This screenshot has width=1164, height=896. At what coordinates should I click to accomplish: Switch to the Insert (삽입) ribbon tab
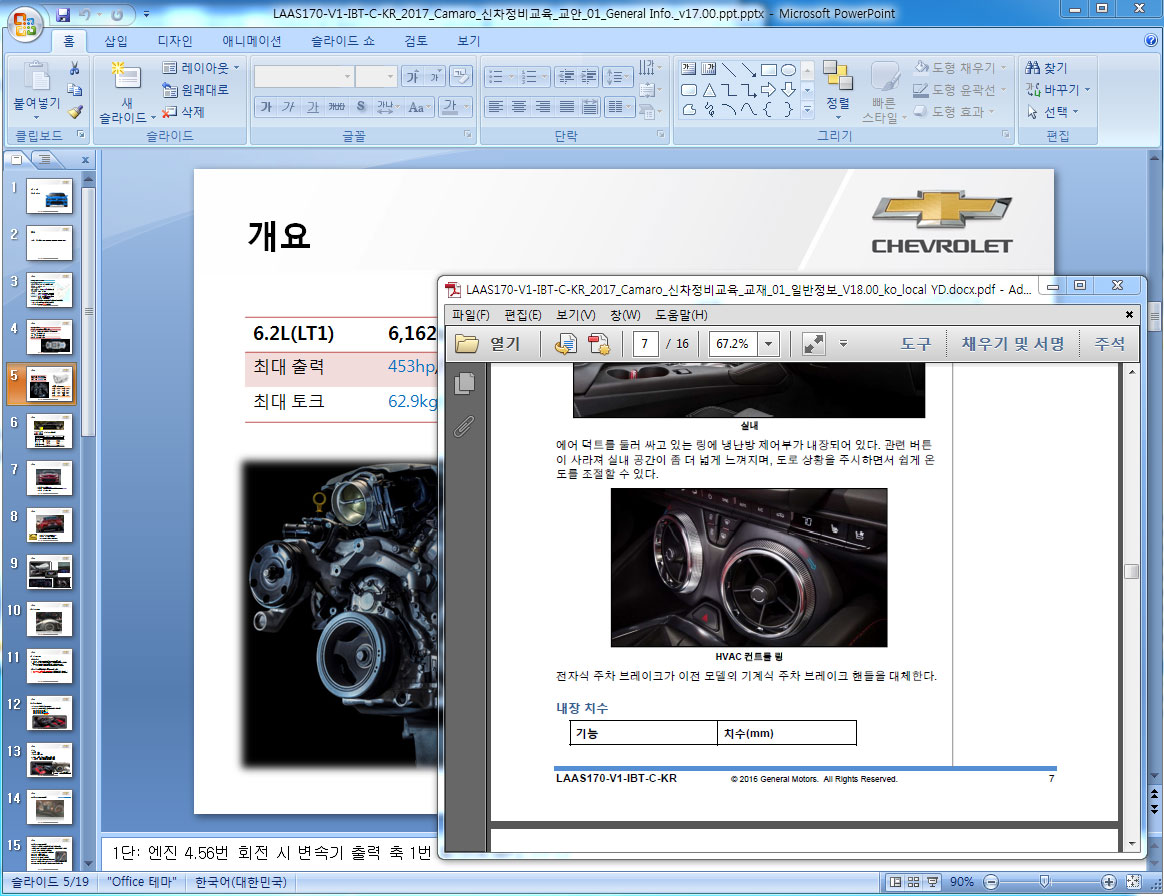pyautogui.click(x=116, y=41)
